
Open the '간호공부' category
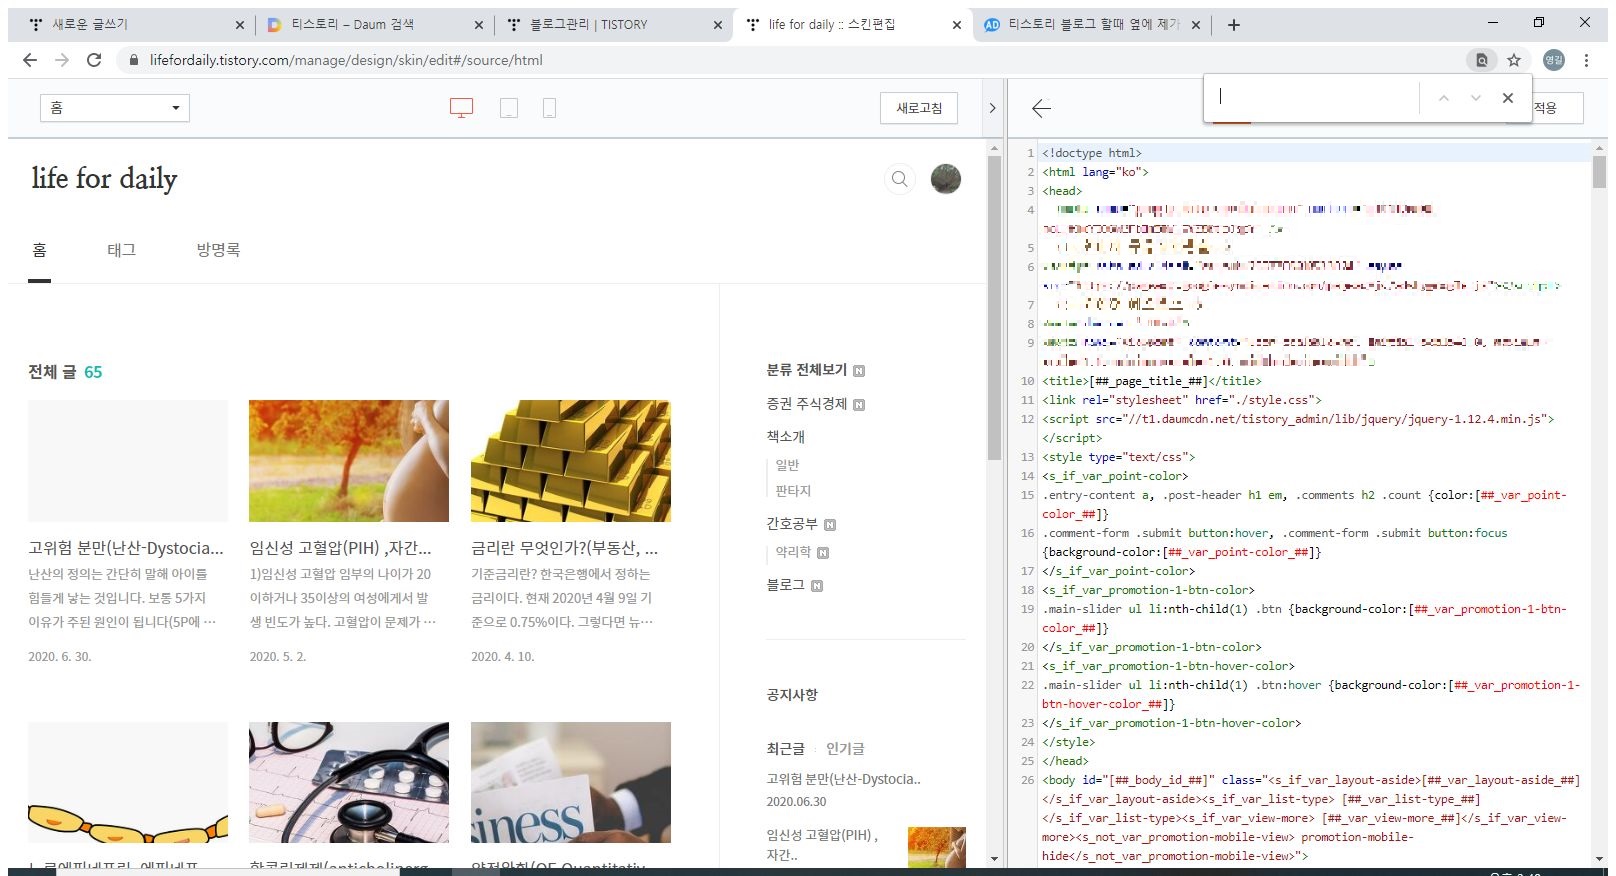pyautogui.click(x=792, y=524)
